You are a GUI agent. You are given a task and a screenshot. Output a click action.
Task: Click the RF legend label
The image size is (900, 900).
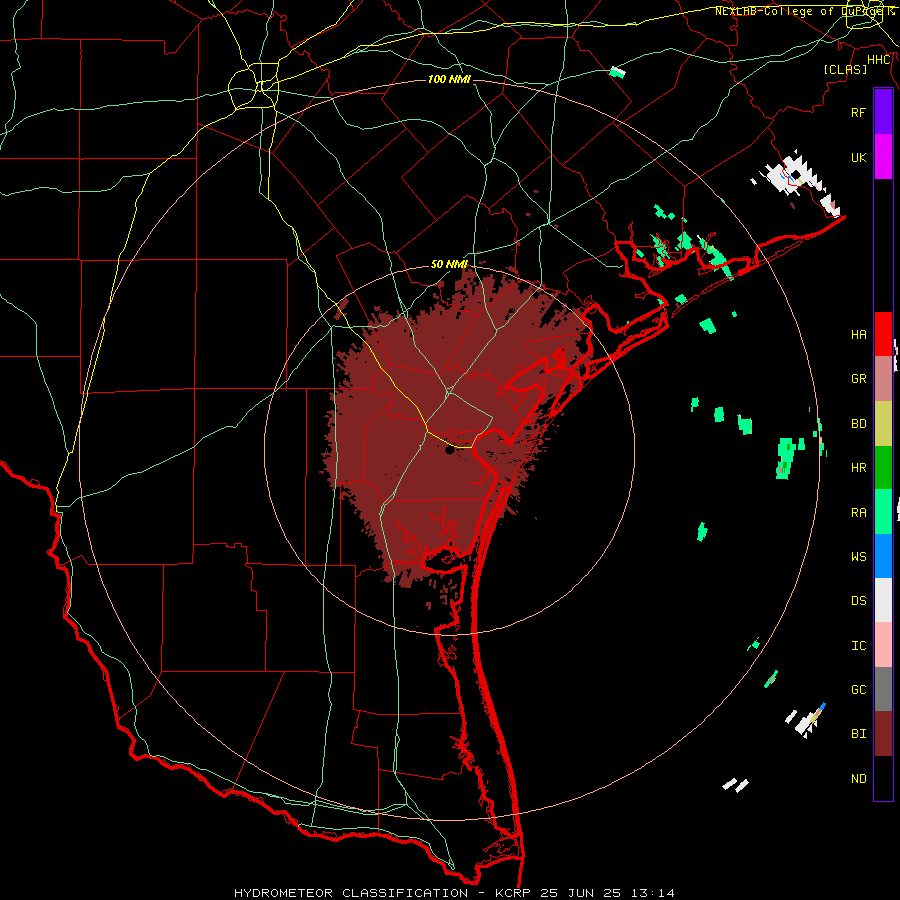[858, 112]
